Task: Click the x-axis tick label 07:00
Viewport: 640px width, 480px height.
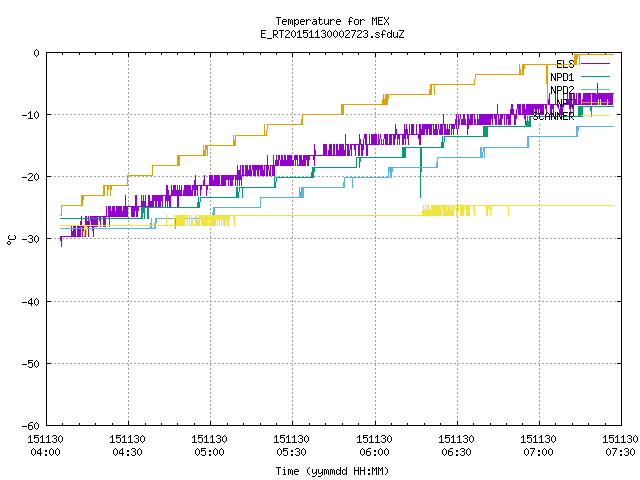Action: pos(538,452)
